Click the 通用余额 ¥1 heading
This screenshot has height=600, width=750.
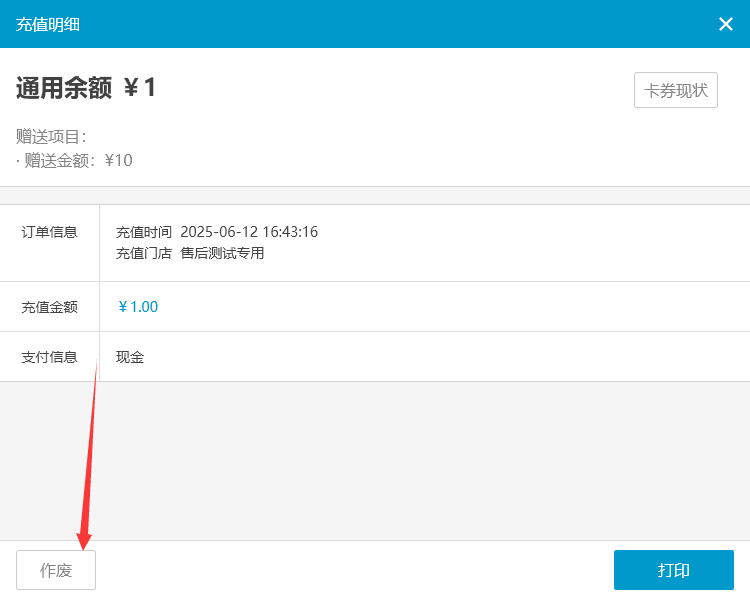[x=86, y=88]
